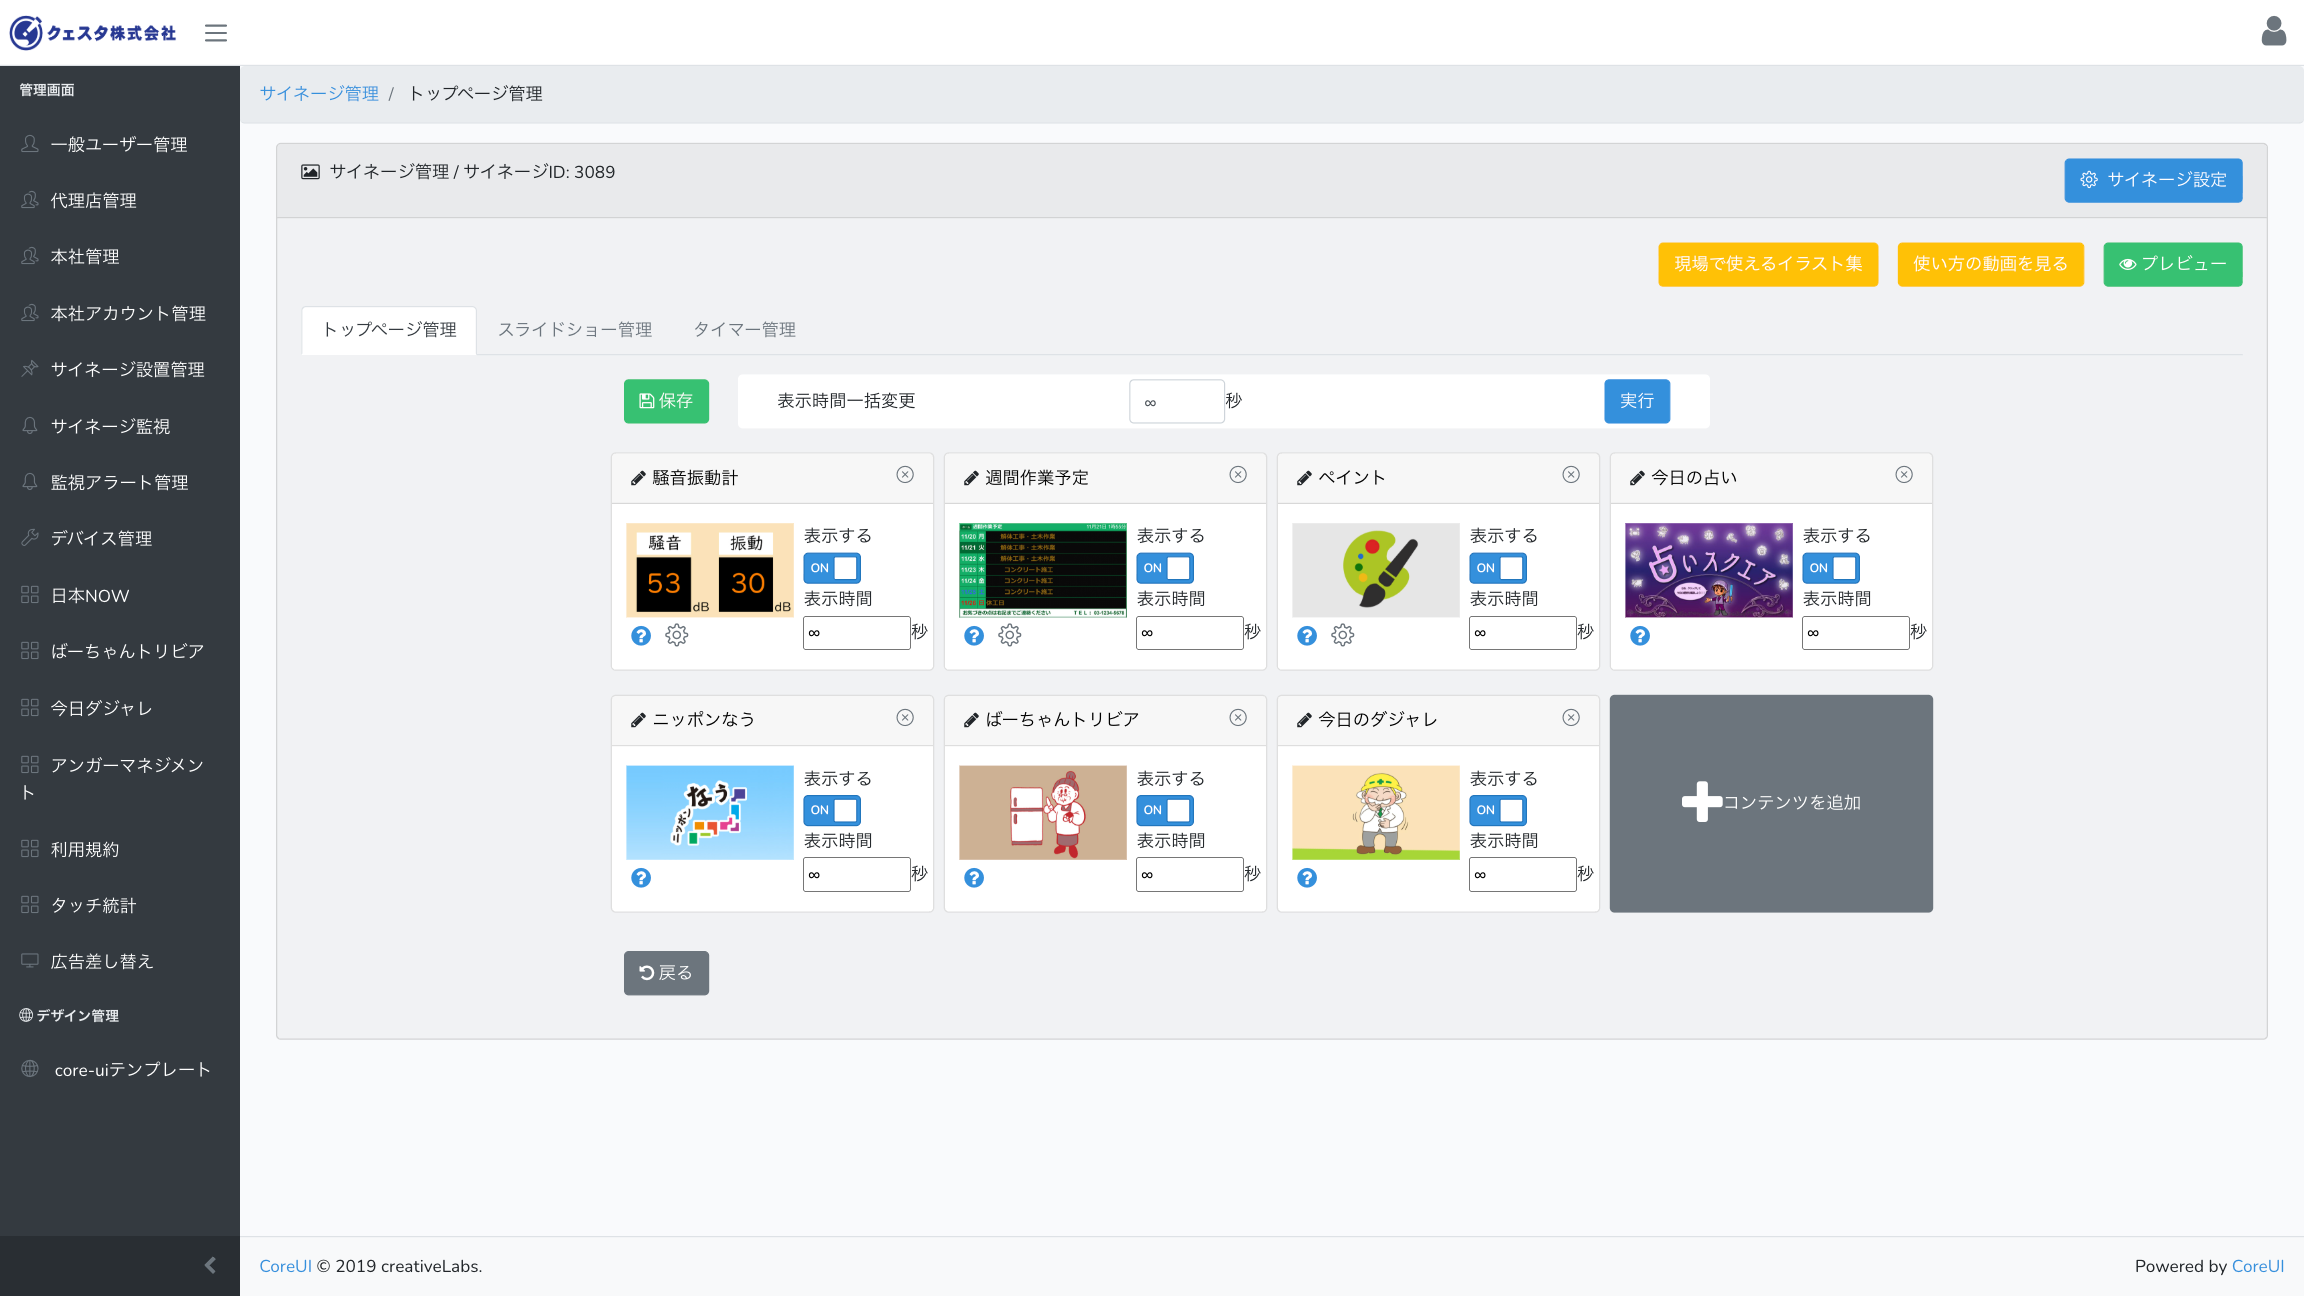Click the pencil edit icon beside ニッポンなう
The height and width of the screenshot is (1296, 2304).
tap(638, 721)
